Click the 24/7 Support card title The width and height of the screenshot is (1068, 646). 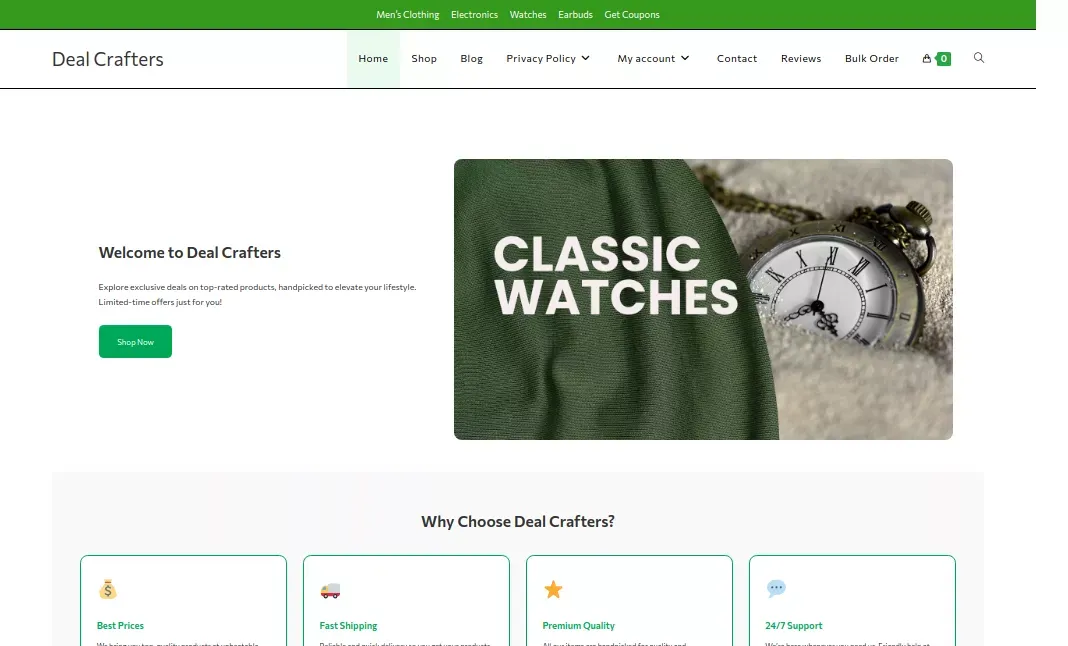point(794,626)
